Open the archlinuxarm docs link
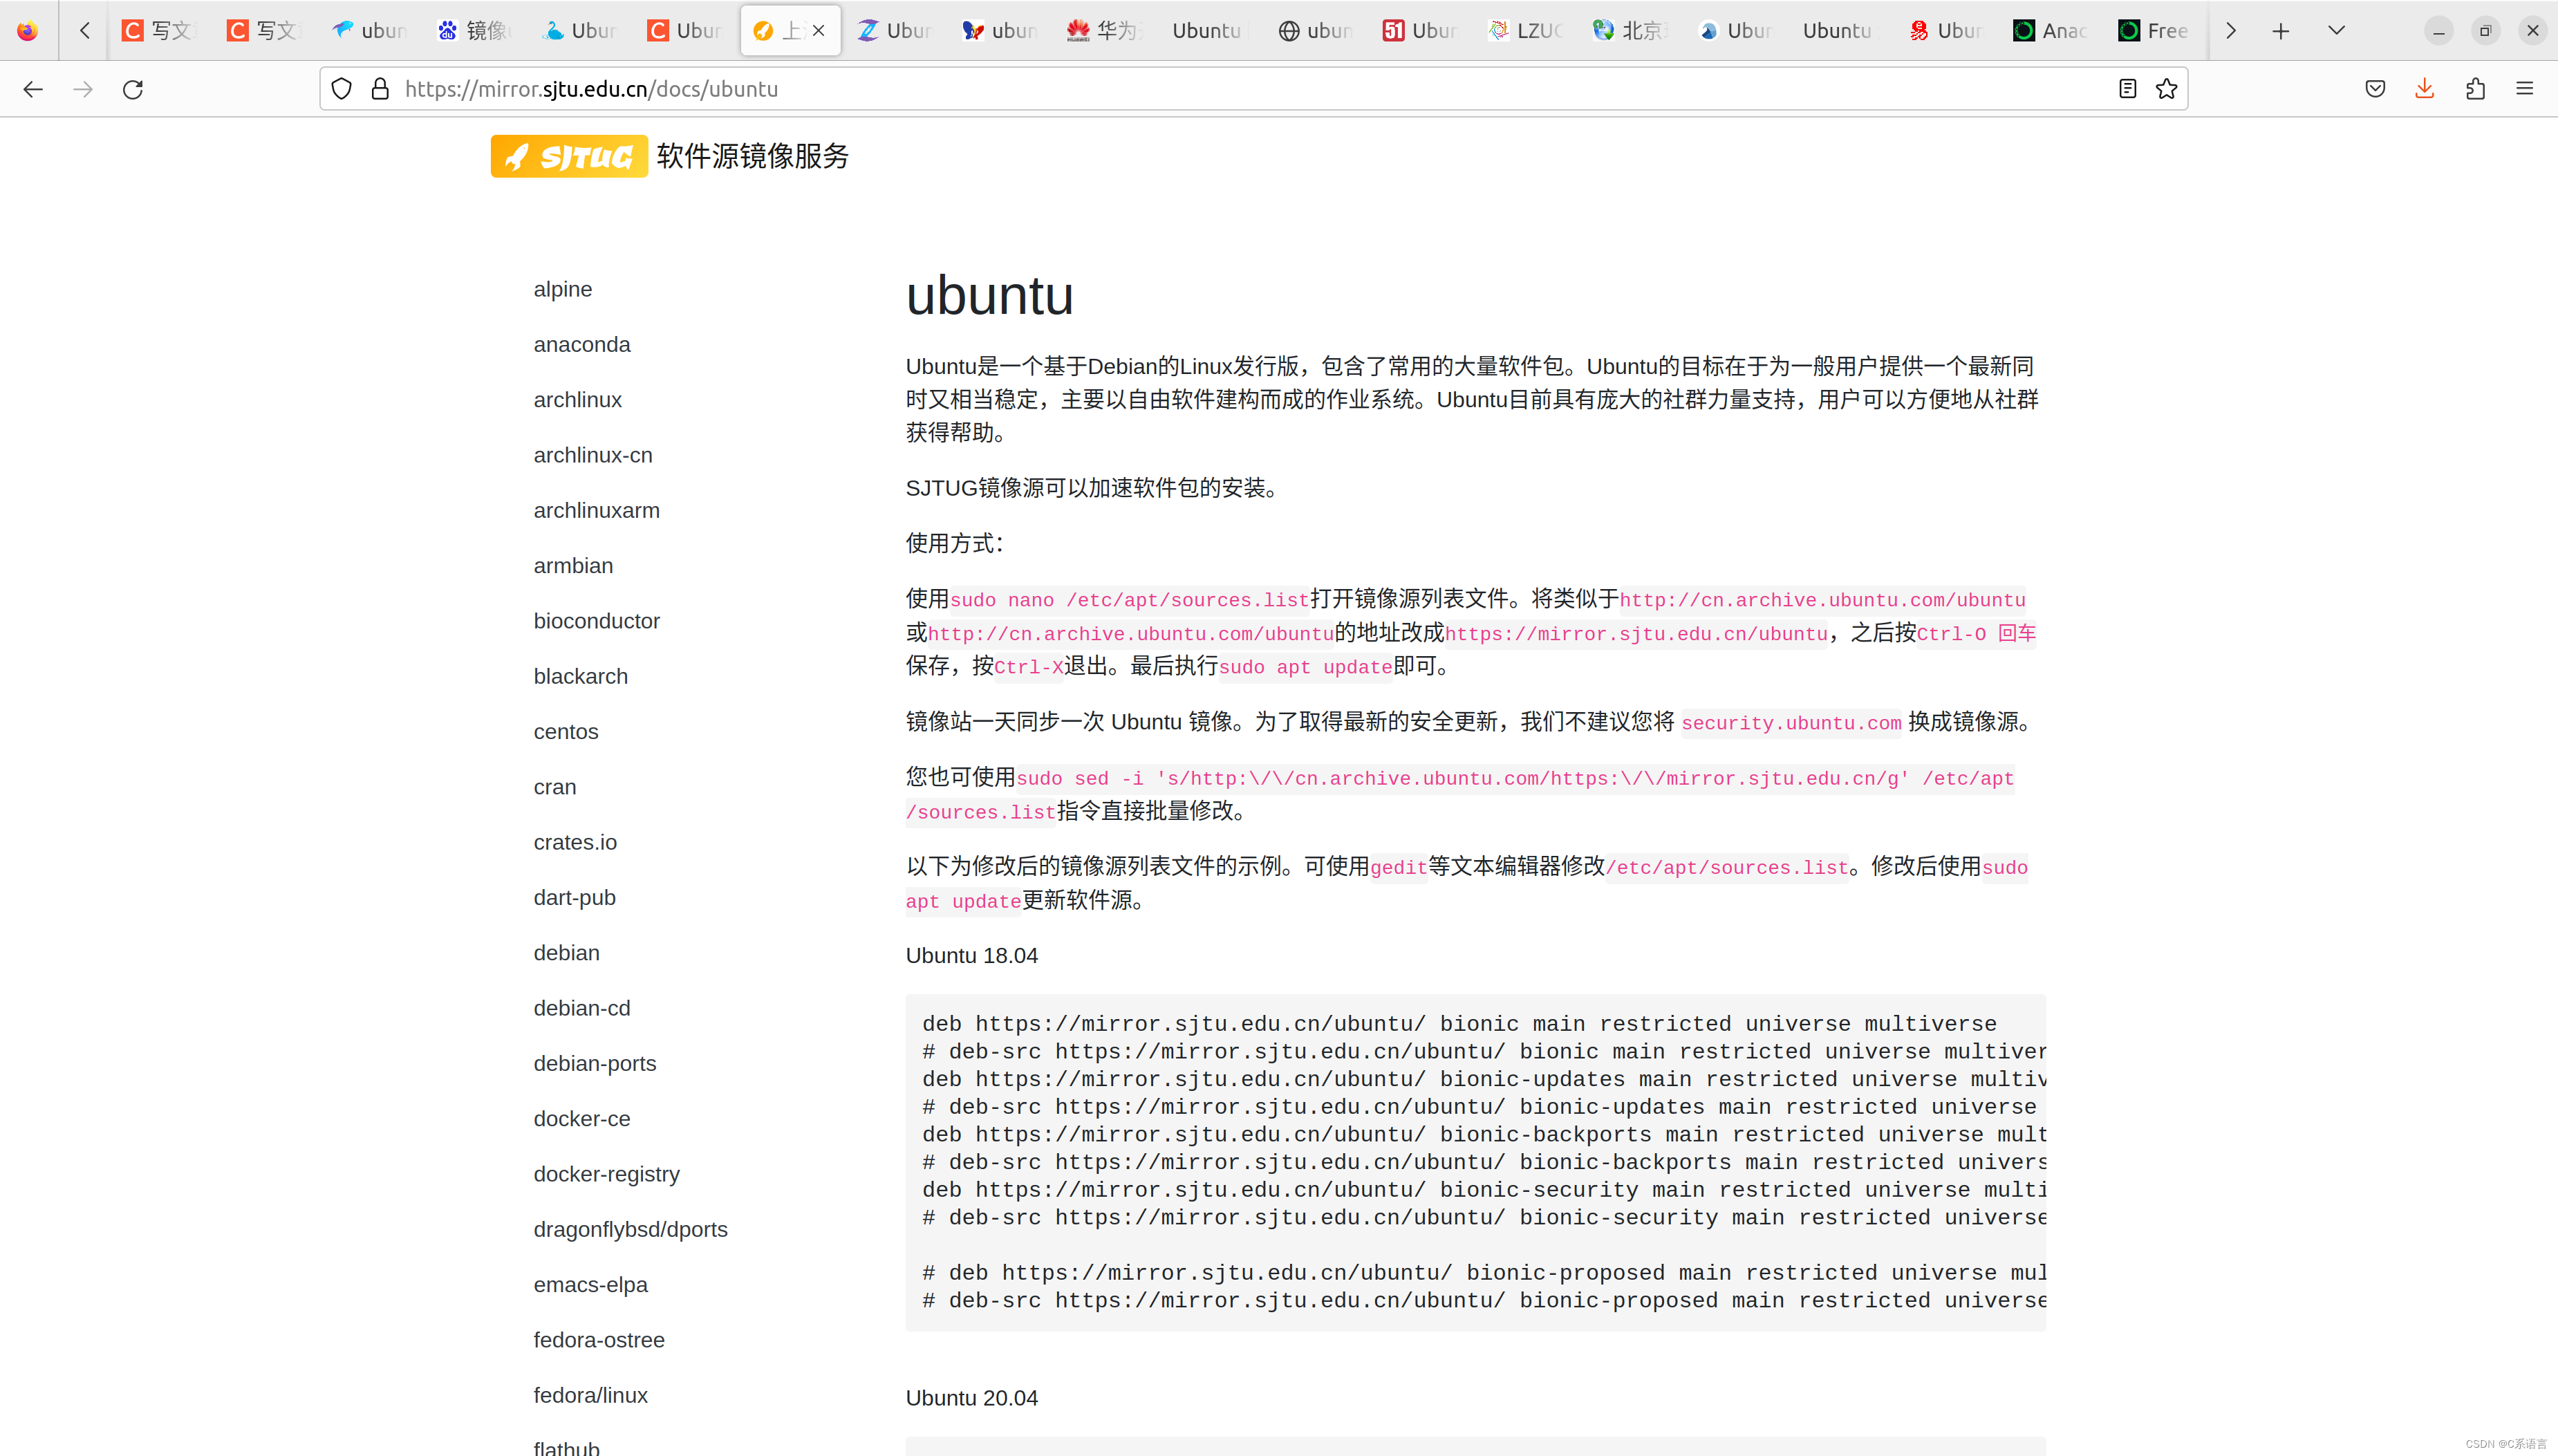2558x1456 pixels. point(597,510)
